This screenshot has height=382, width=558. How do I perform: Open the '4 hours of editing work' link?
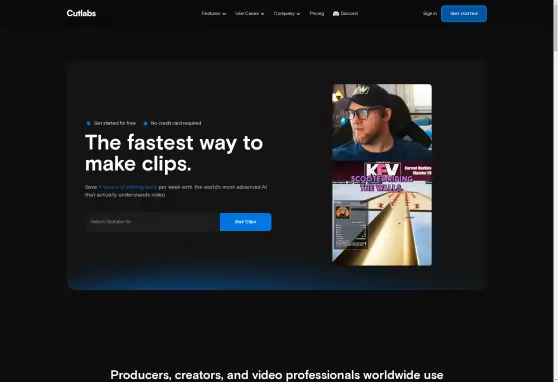tap(127, 187)
